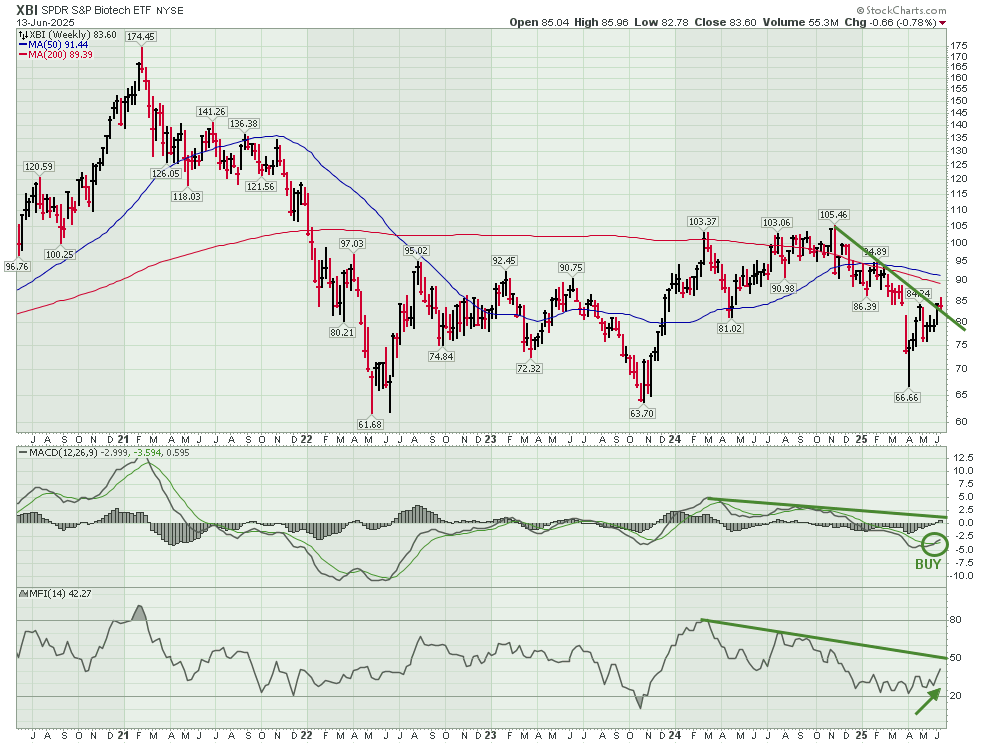Click the small area icon before MFI(14)
Viewport: 990px width, 744px height.
[24, 594]
